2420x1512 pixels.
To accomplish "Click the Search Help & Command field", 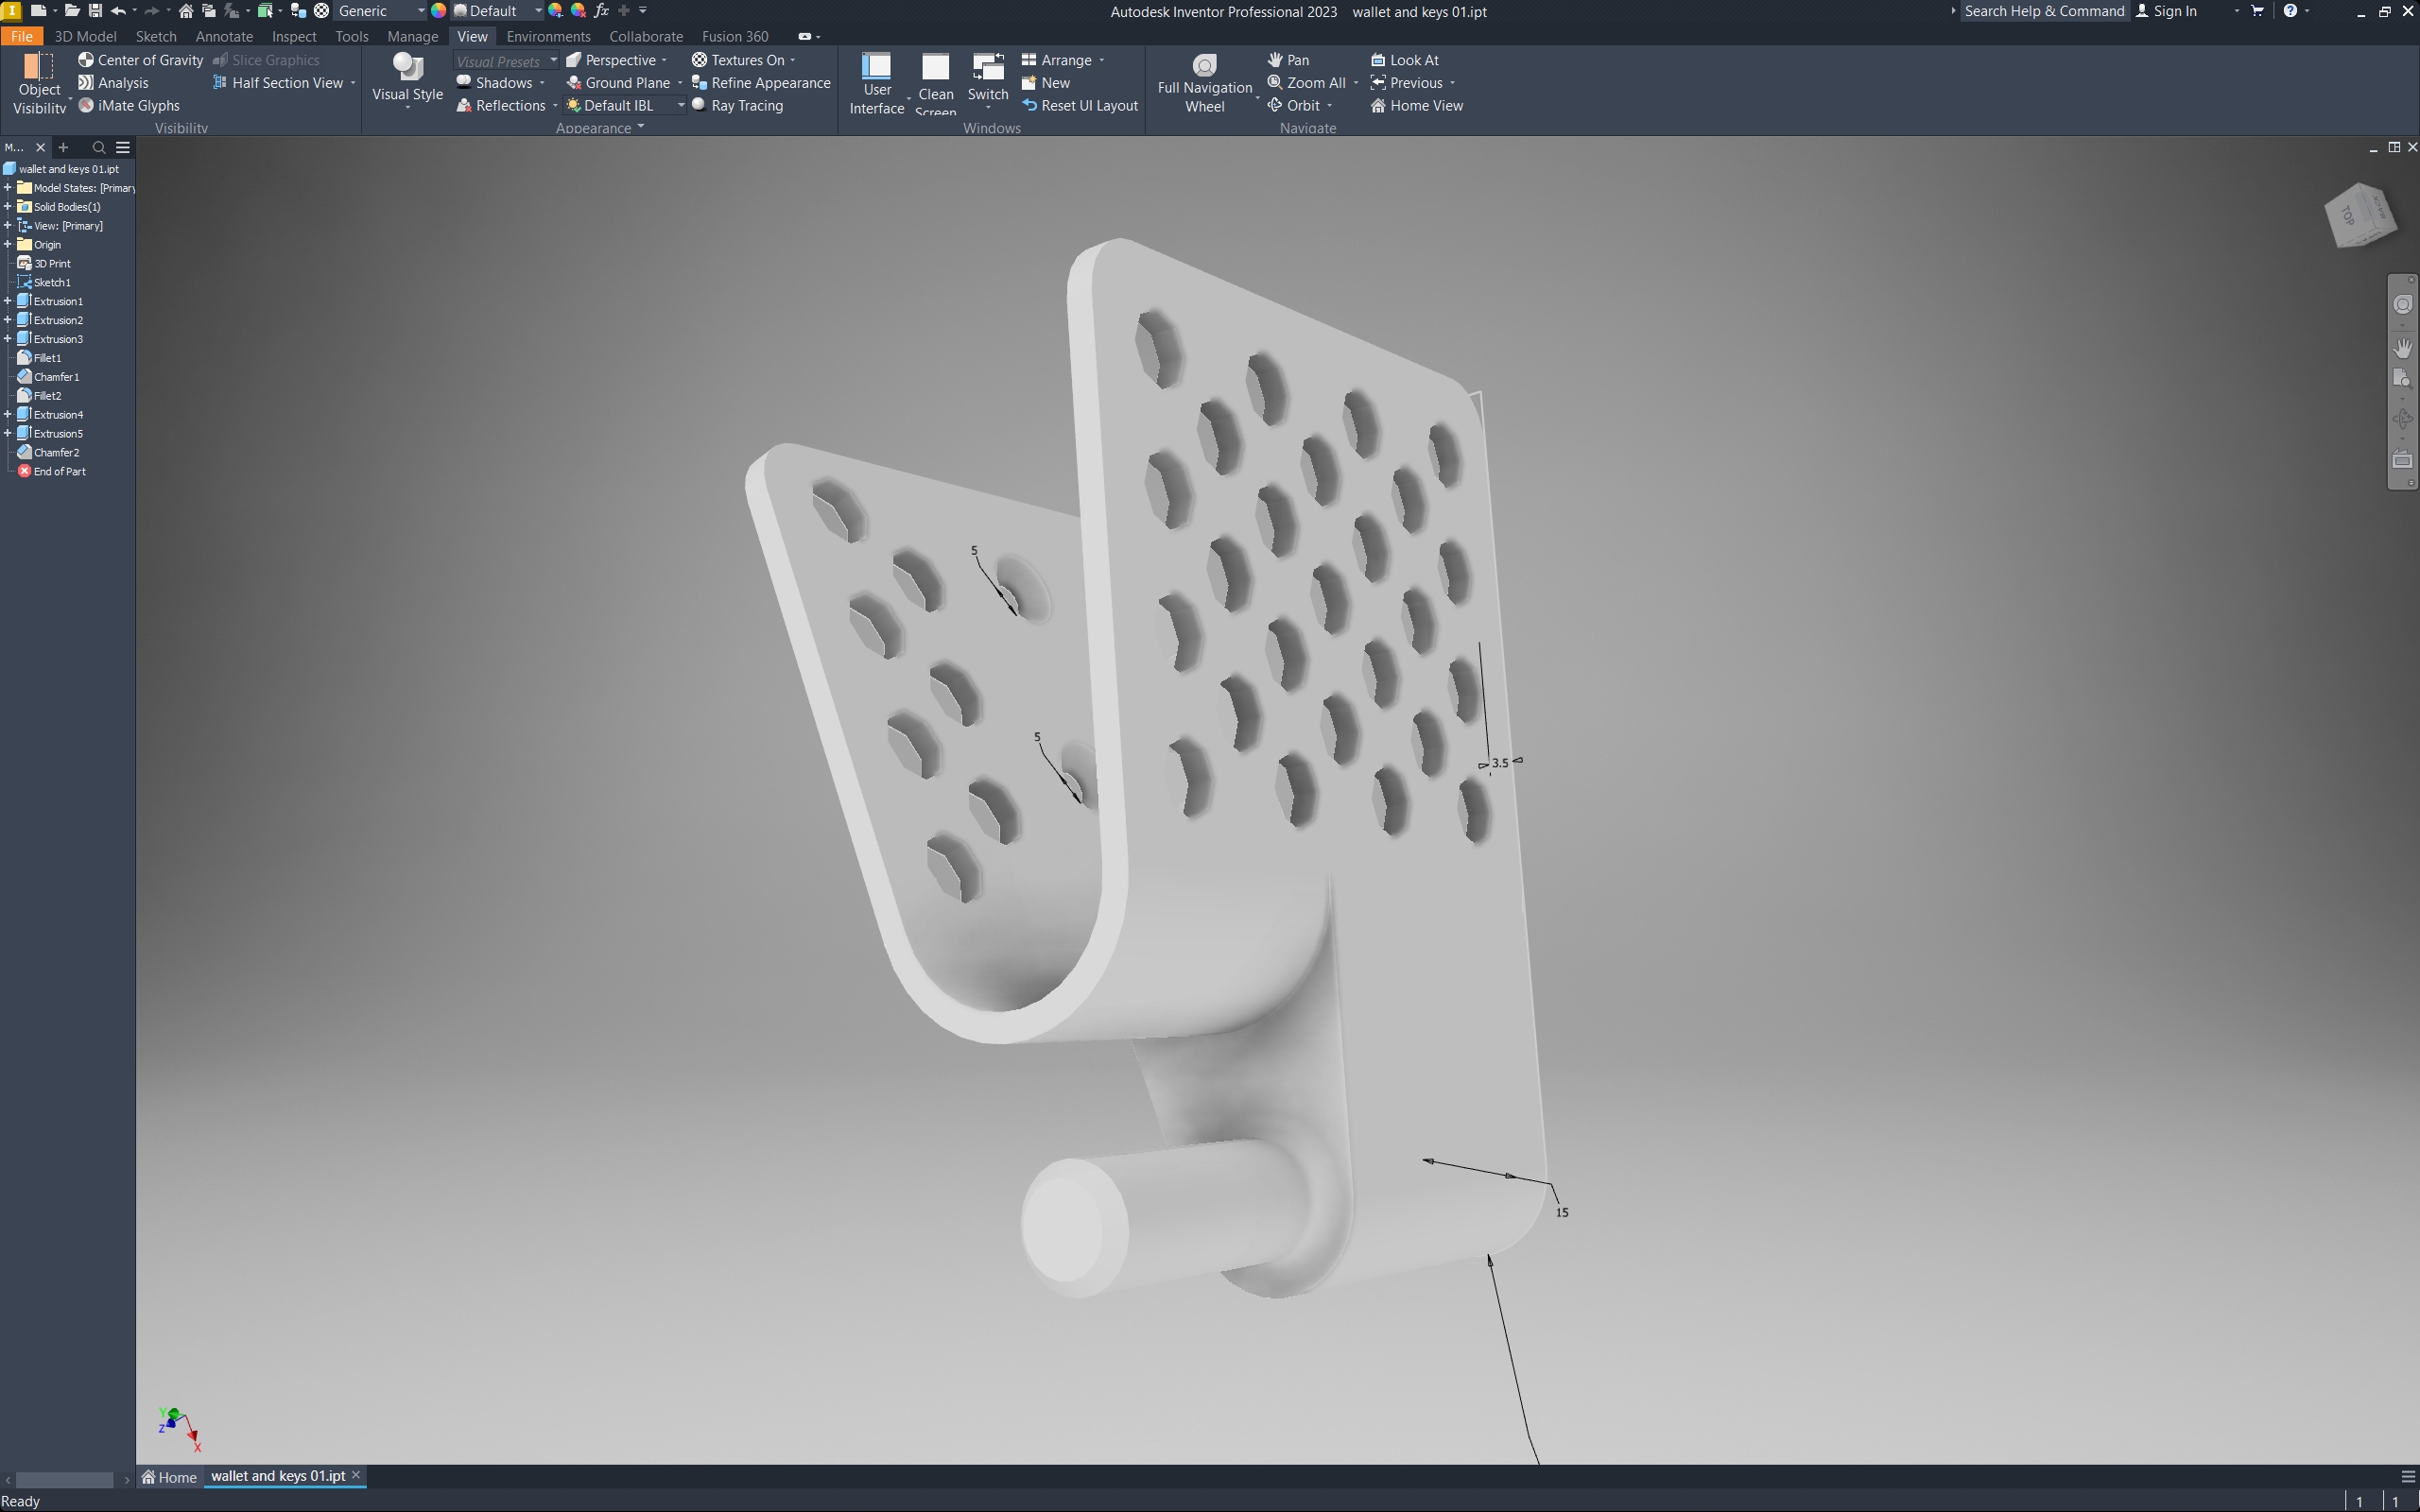I will [x=2043, y=11].
